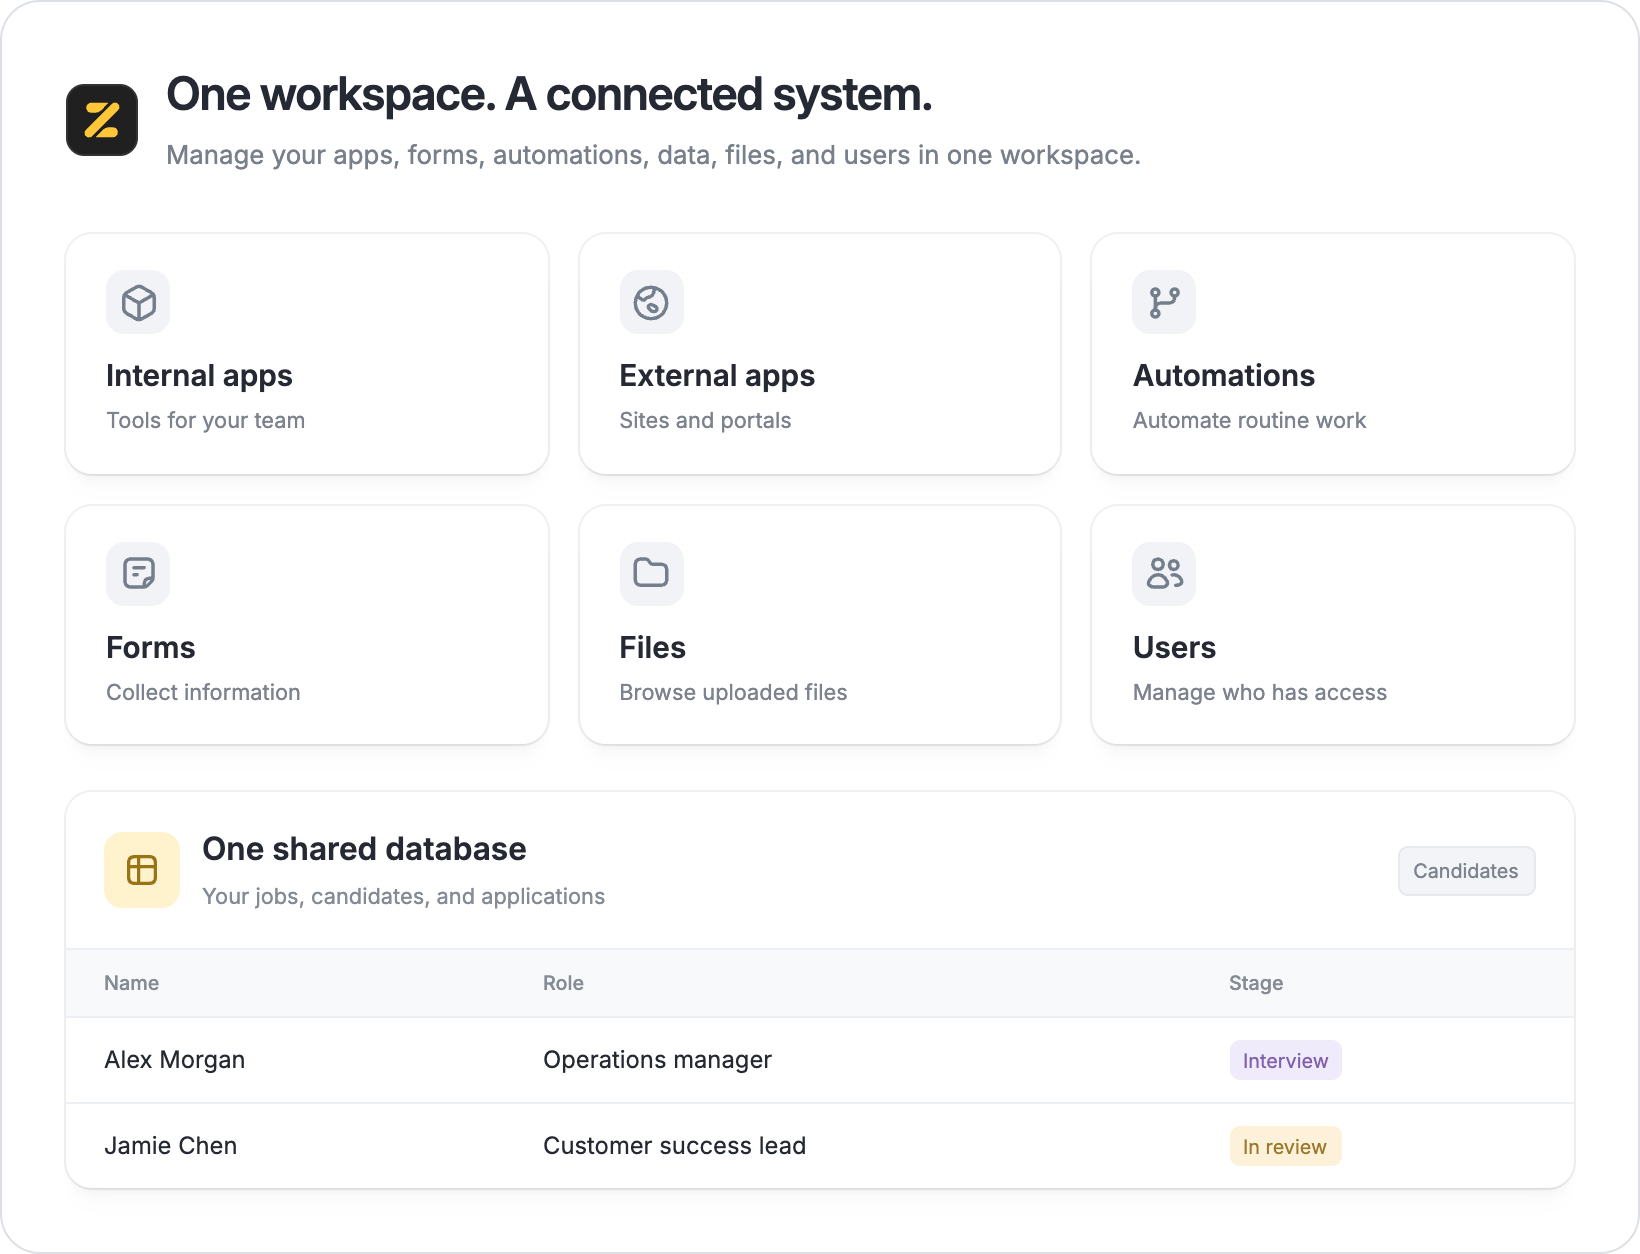Click the folder icon for Files

pyautogui.click(x=651, y=574)
